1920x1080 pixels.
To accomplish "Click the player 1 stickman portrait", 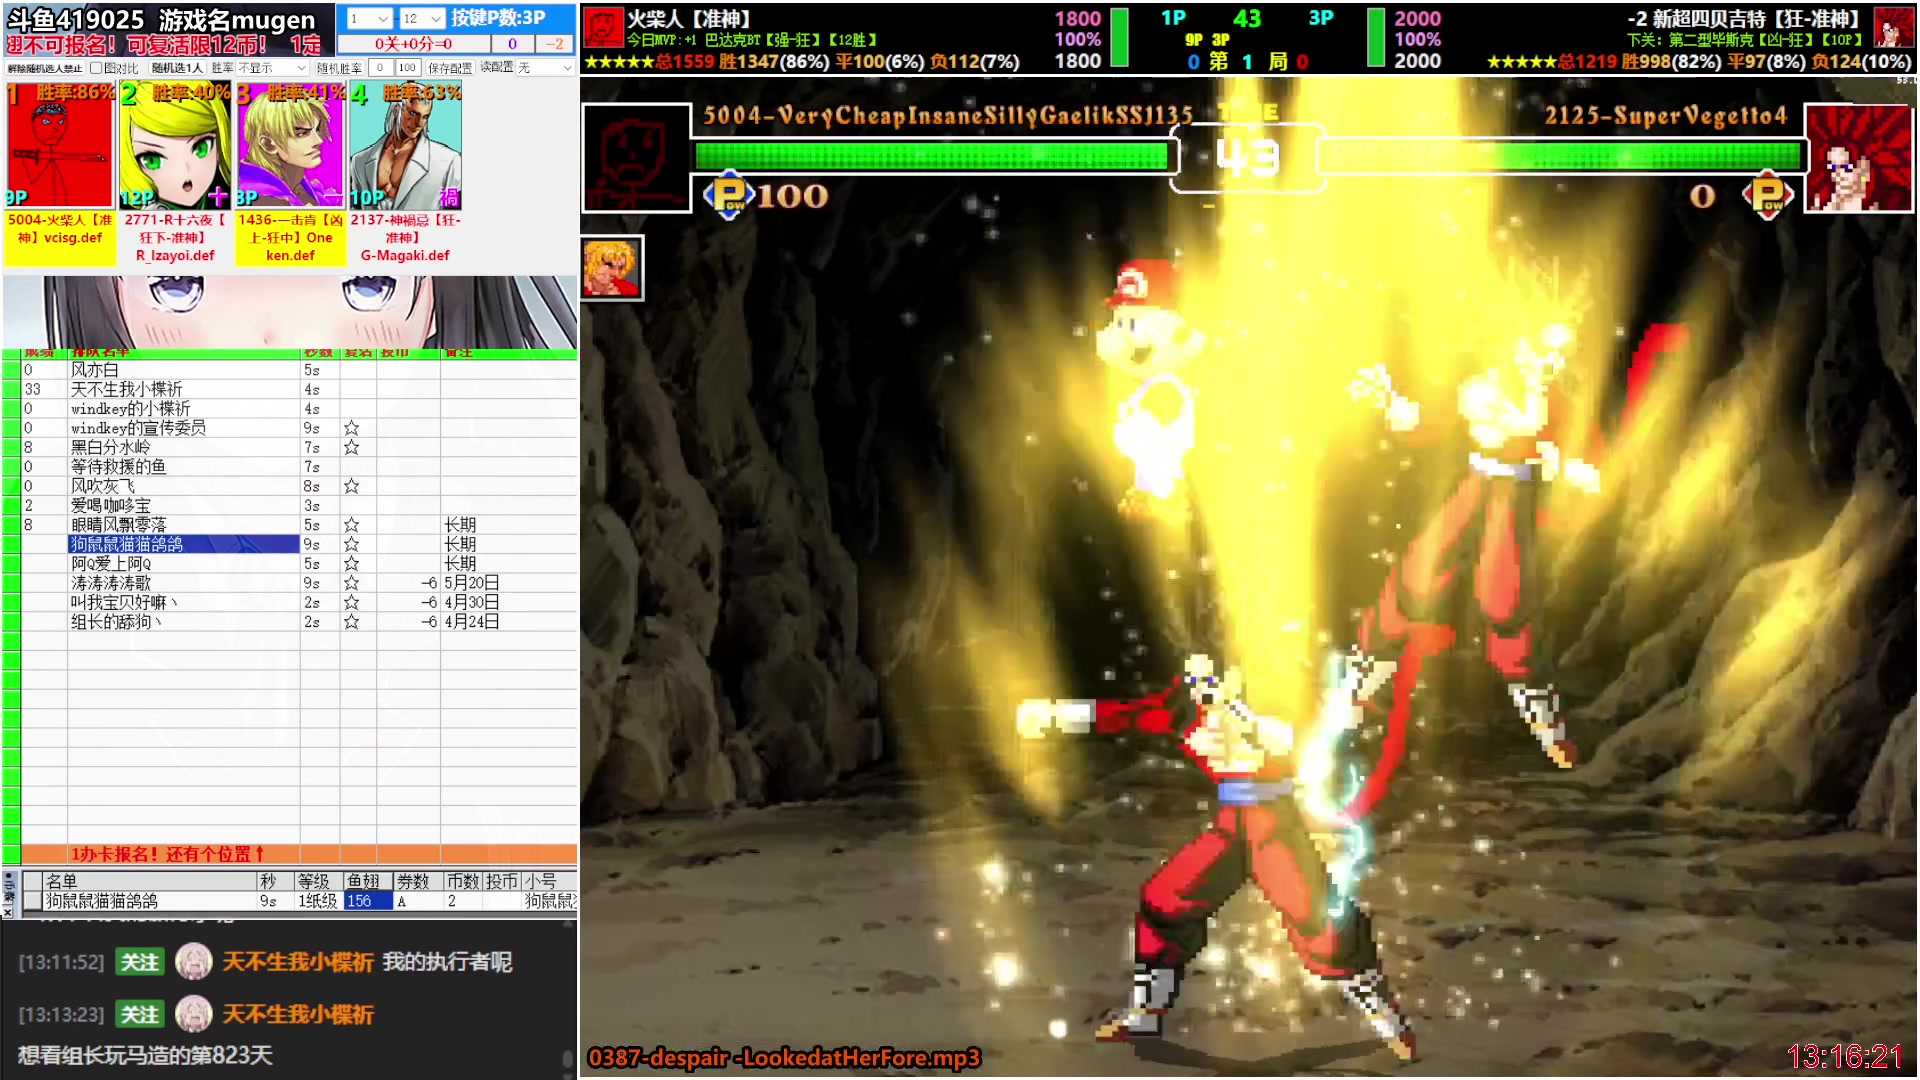I will 636,158.
